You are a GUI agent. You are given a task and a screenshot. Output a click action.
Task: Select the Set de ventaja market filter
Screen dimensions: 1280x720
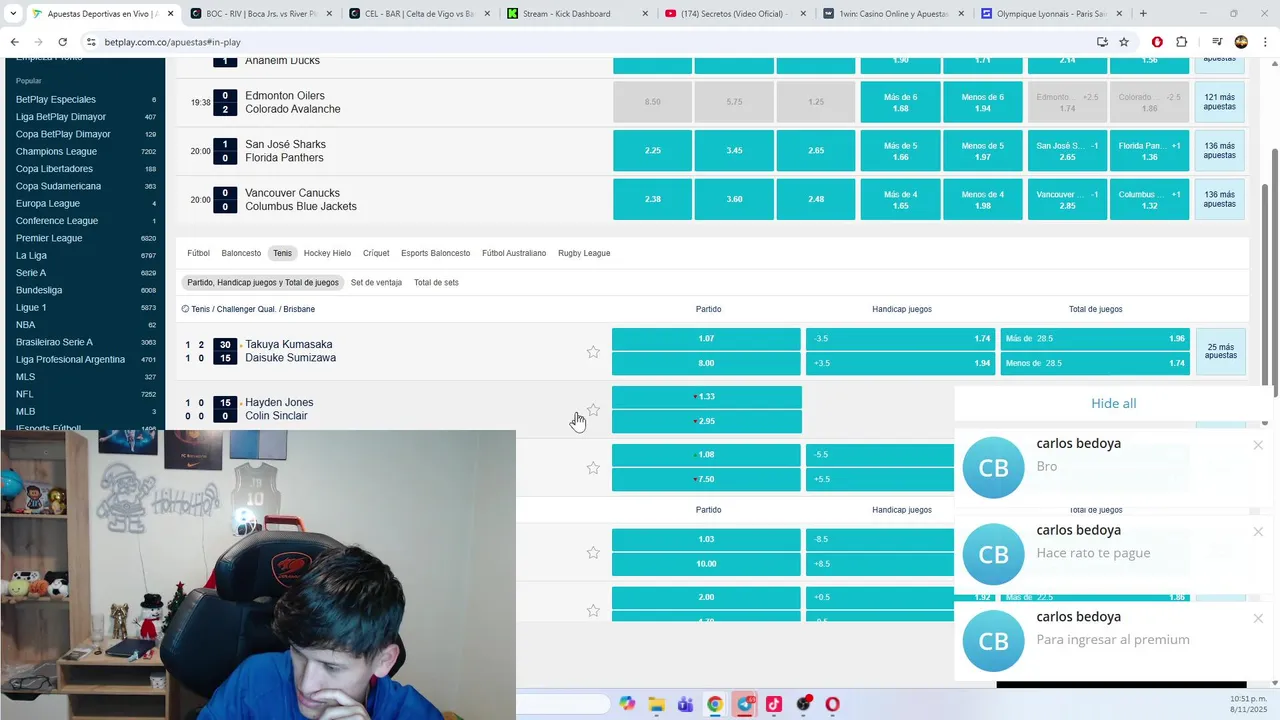click(376, 283)
